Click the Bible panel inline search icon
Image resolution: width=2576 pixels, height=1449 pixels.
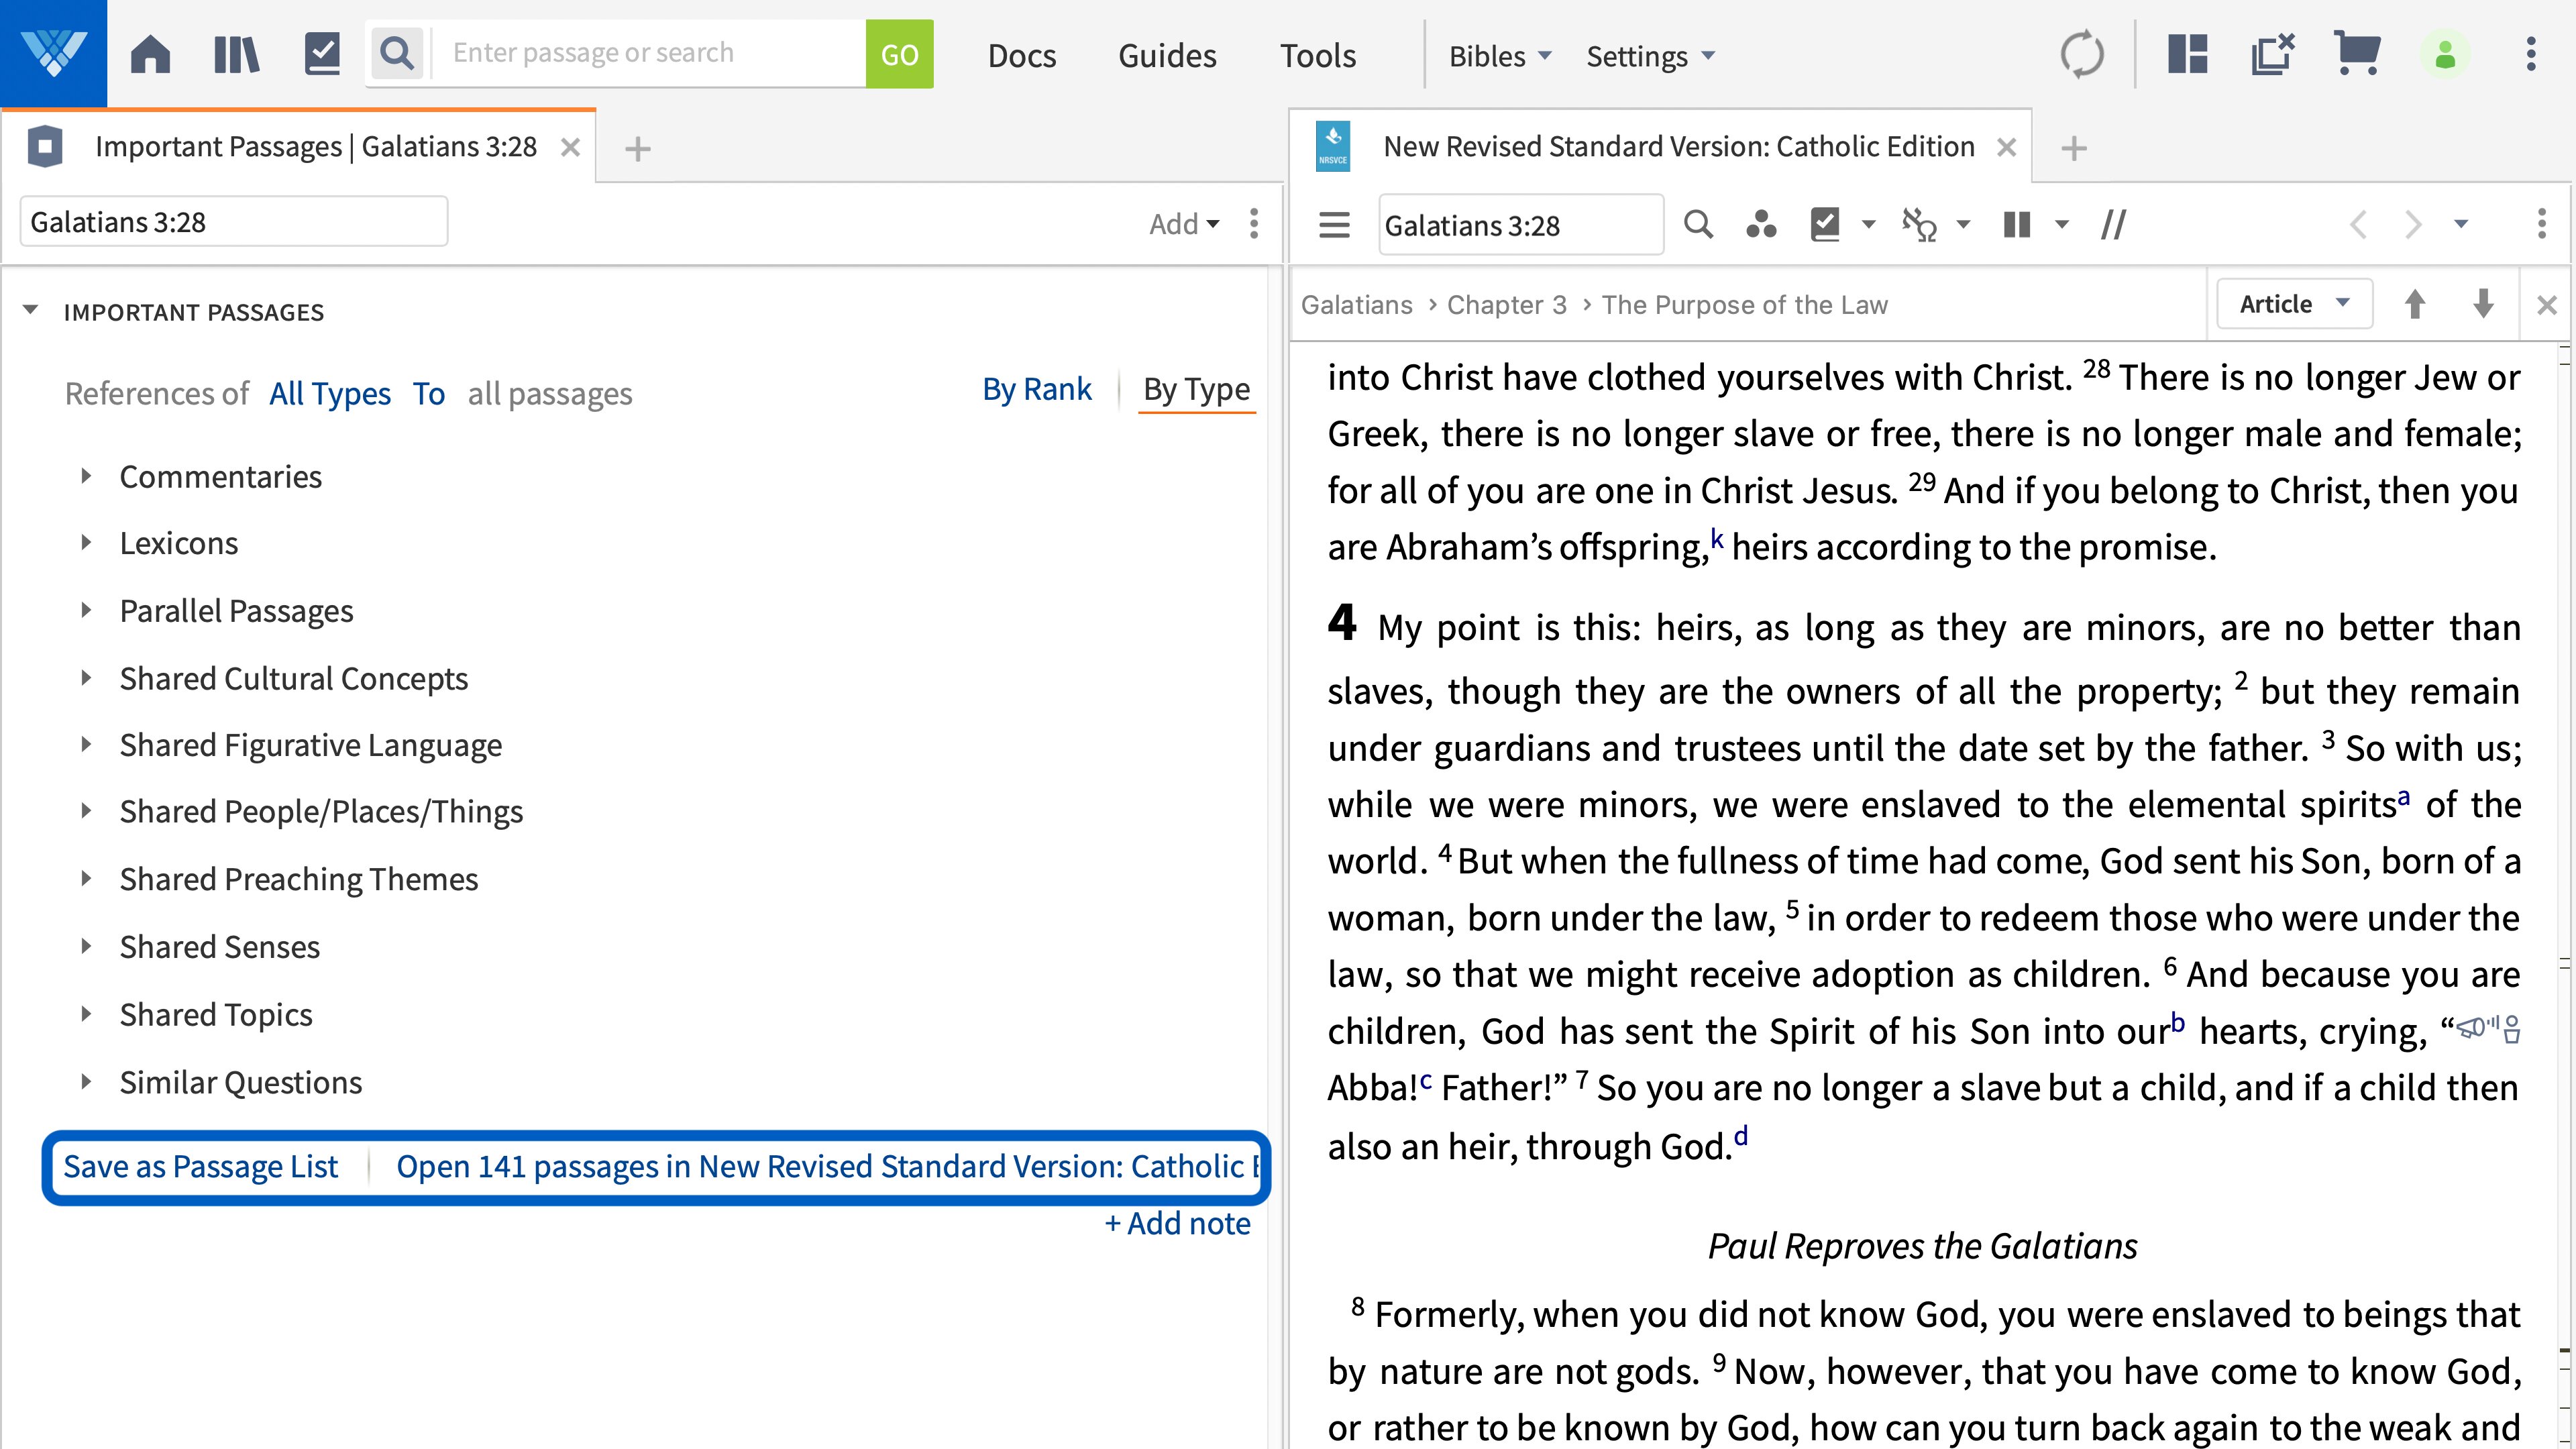(1698, 225)
